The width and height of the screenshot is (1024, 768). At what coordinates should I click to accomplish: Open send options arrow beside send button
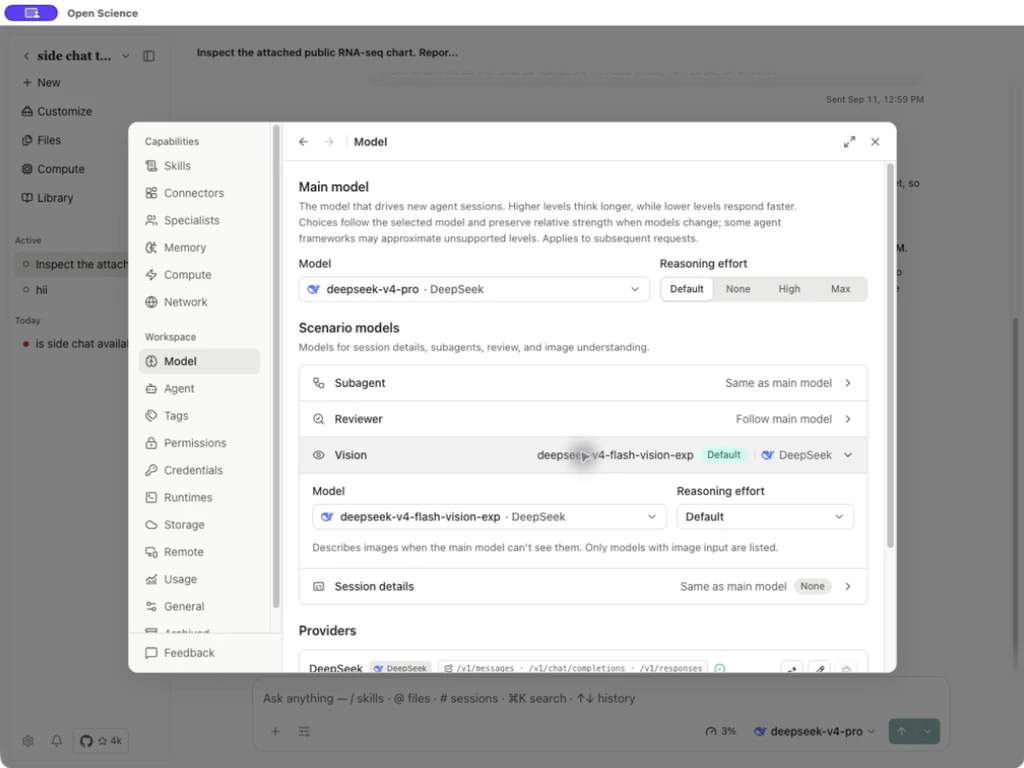927,731
